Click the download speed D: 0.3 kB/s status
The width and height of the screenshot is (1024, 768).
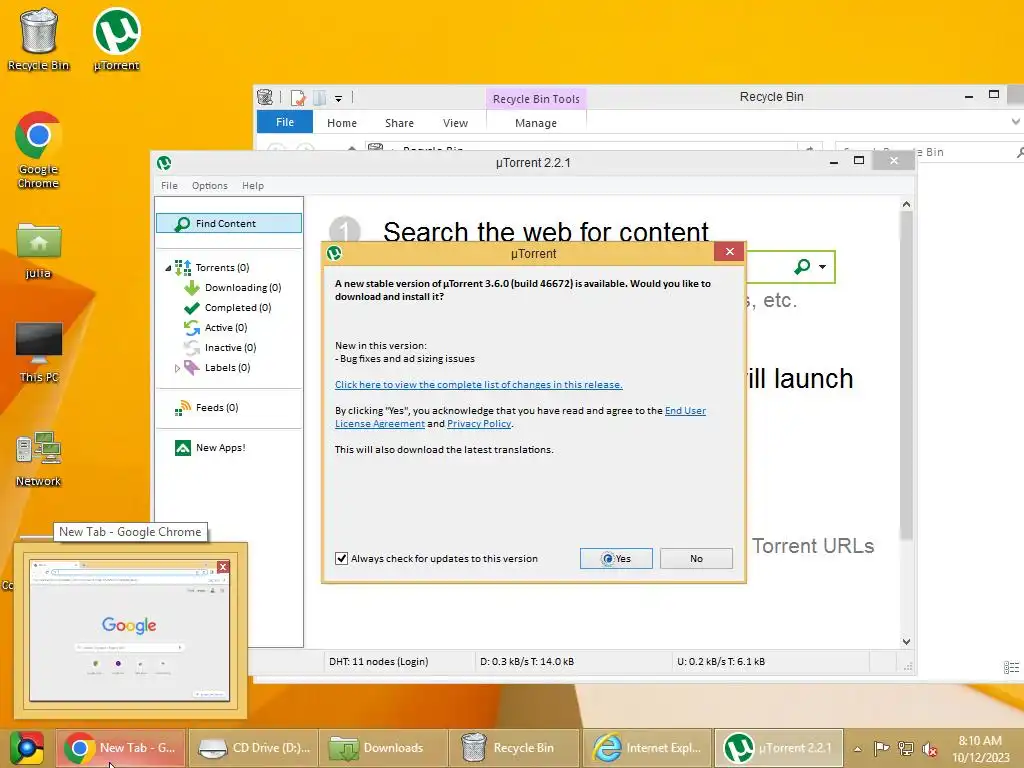[526, 662]
